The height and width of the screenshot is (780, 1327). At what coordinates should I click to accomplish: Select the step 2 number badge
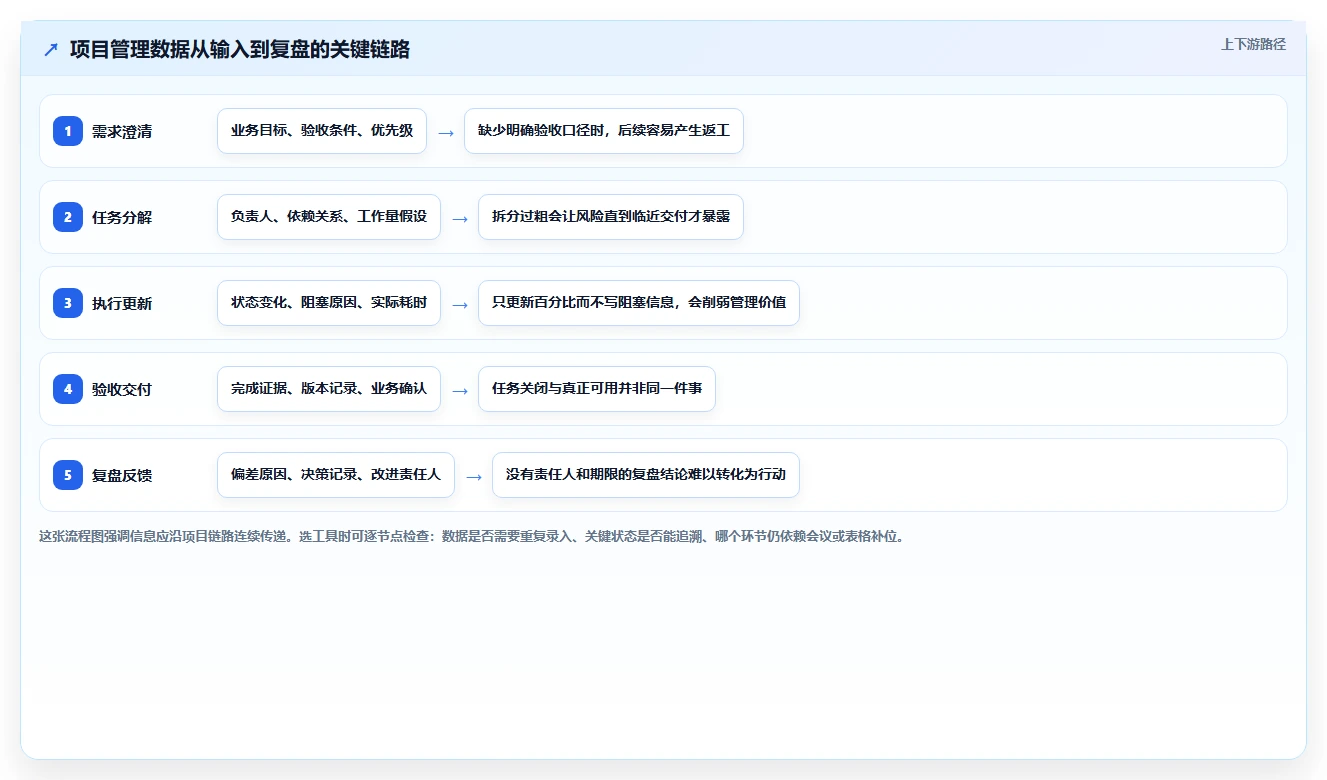click(x=68, y=217)
